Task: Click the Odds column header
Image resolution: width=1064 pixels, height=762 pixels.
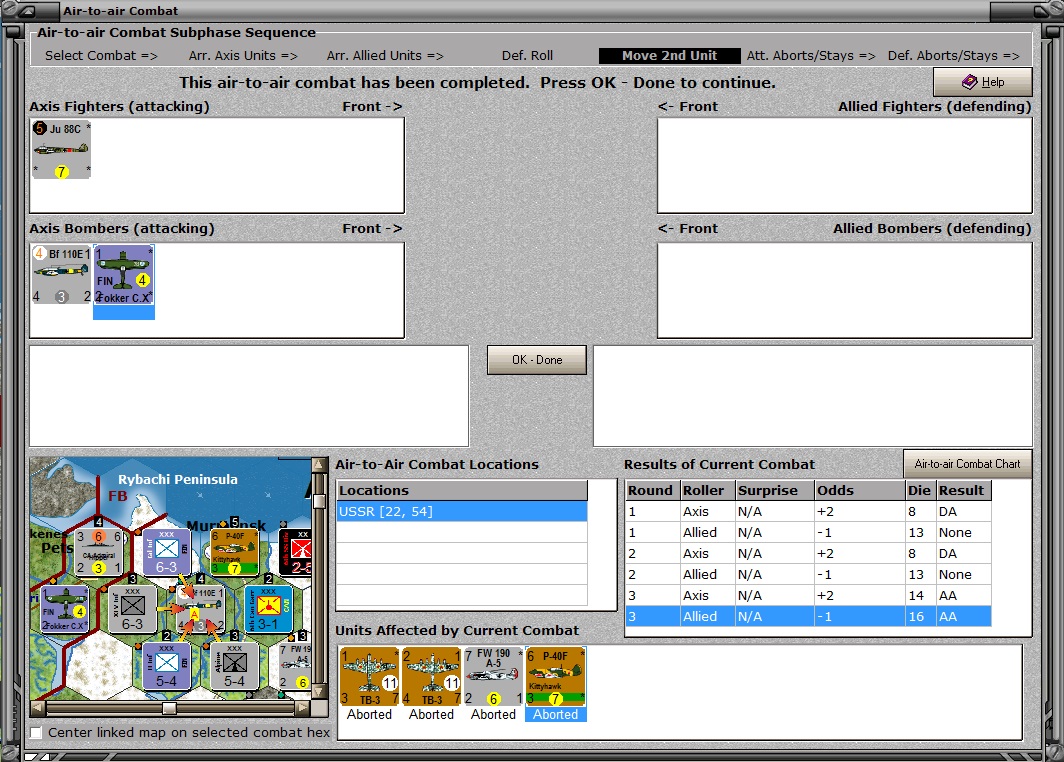Action: click(860, 491)
